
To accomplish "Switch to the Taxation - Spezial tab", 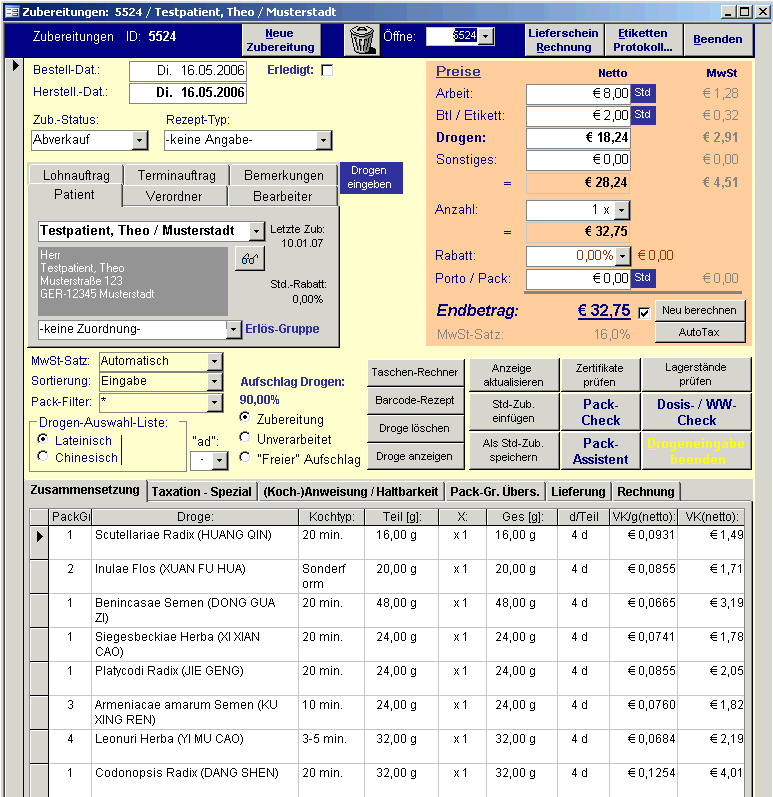I will click(202, 491).
